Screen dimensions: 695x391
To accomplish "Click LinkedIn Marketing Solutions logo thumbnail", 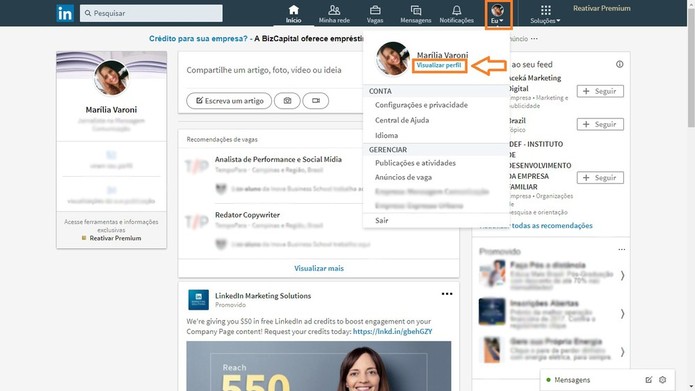I will point(198,300).
